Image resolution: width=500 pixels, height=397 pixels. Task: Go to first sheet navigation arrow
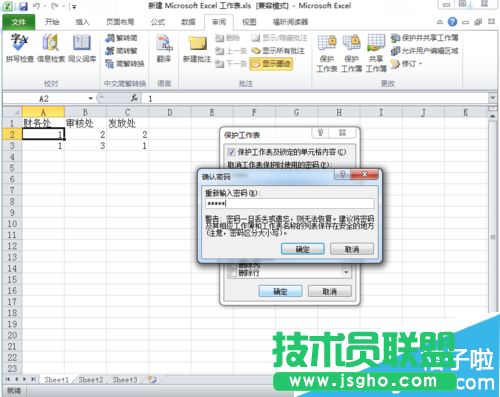click(8, 379)
